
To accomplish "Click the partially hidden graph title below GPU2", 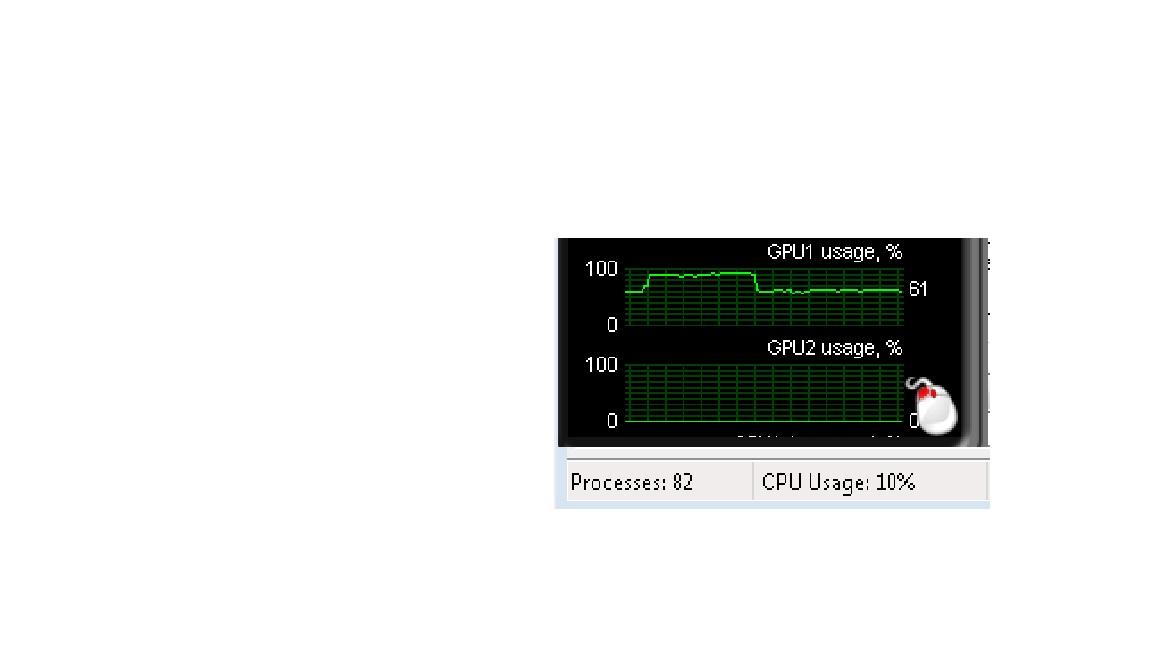I will click(x=817, y=439).
